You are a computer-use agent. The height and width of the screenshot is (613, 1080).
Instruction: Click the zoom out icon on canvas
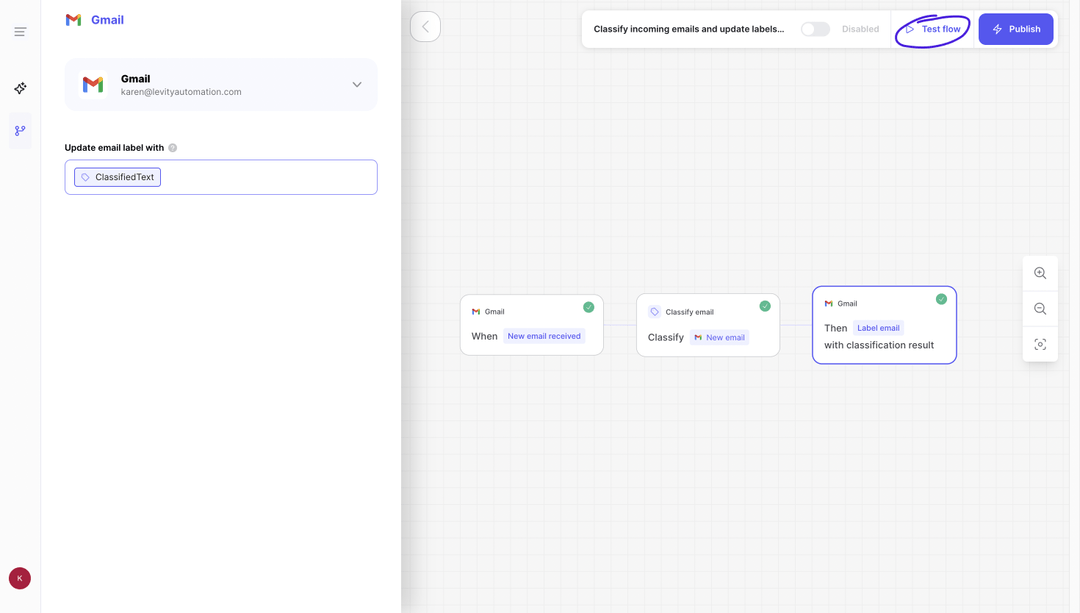[x=1040, y=308]
